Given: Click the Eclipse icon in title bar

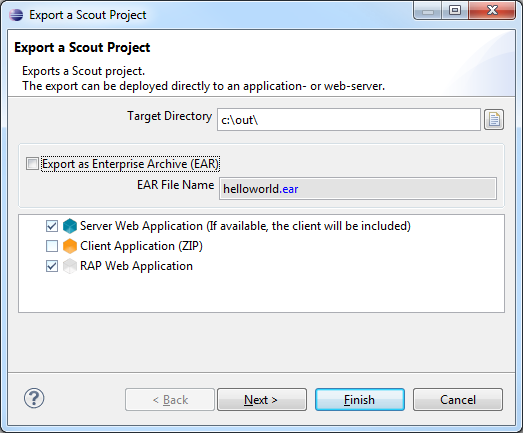Looking at the screenshot, I should click(16, 15).
